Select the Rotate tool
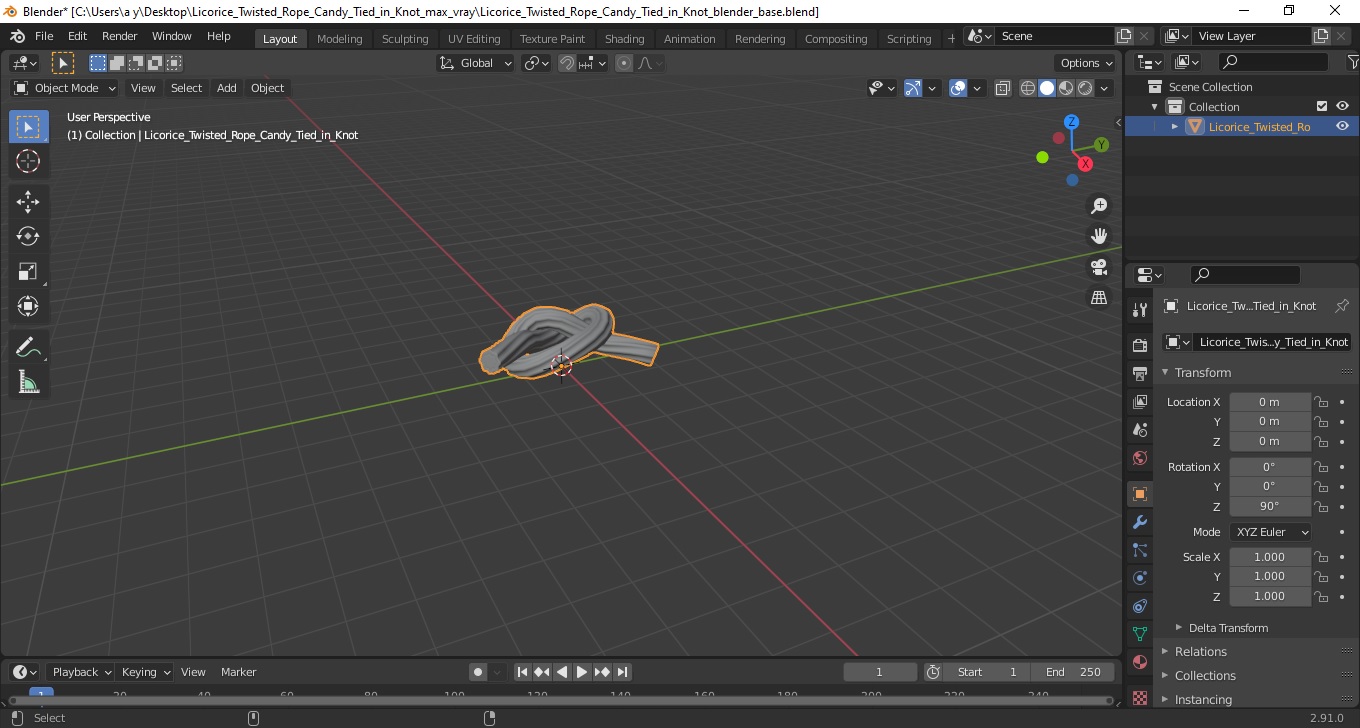1360x728 pixels. (28, 236)
